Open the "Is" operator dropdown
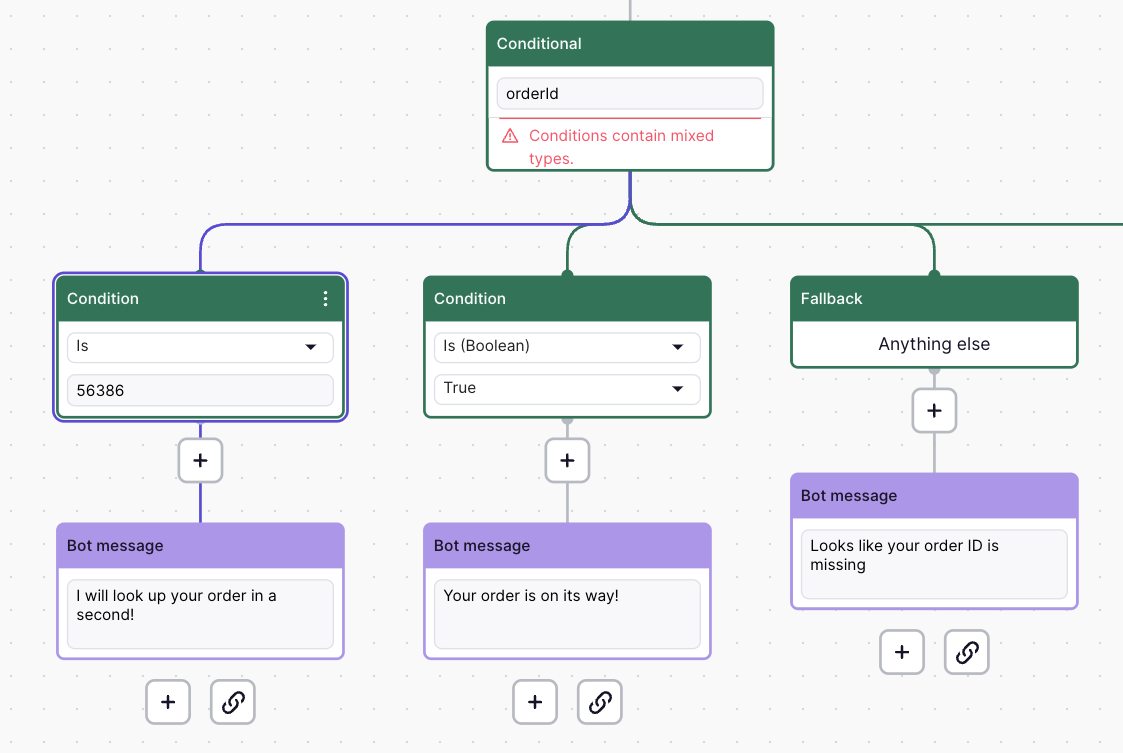 200,347
